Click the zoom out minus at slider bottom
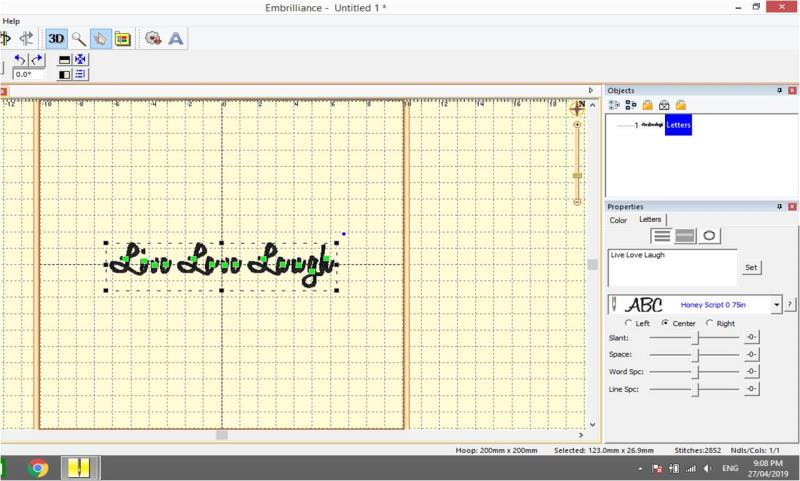This screenshot has height=481, width=800. (577, 202)
